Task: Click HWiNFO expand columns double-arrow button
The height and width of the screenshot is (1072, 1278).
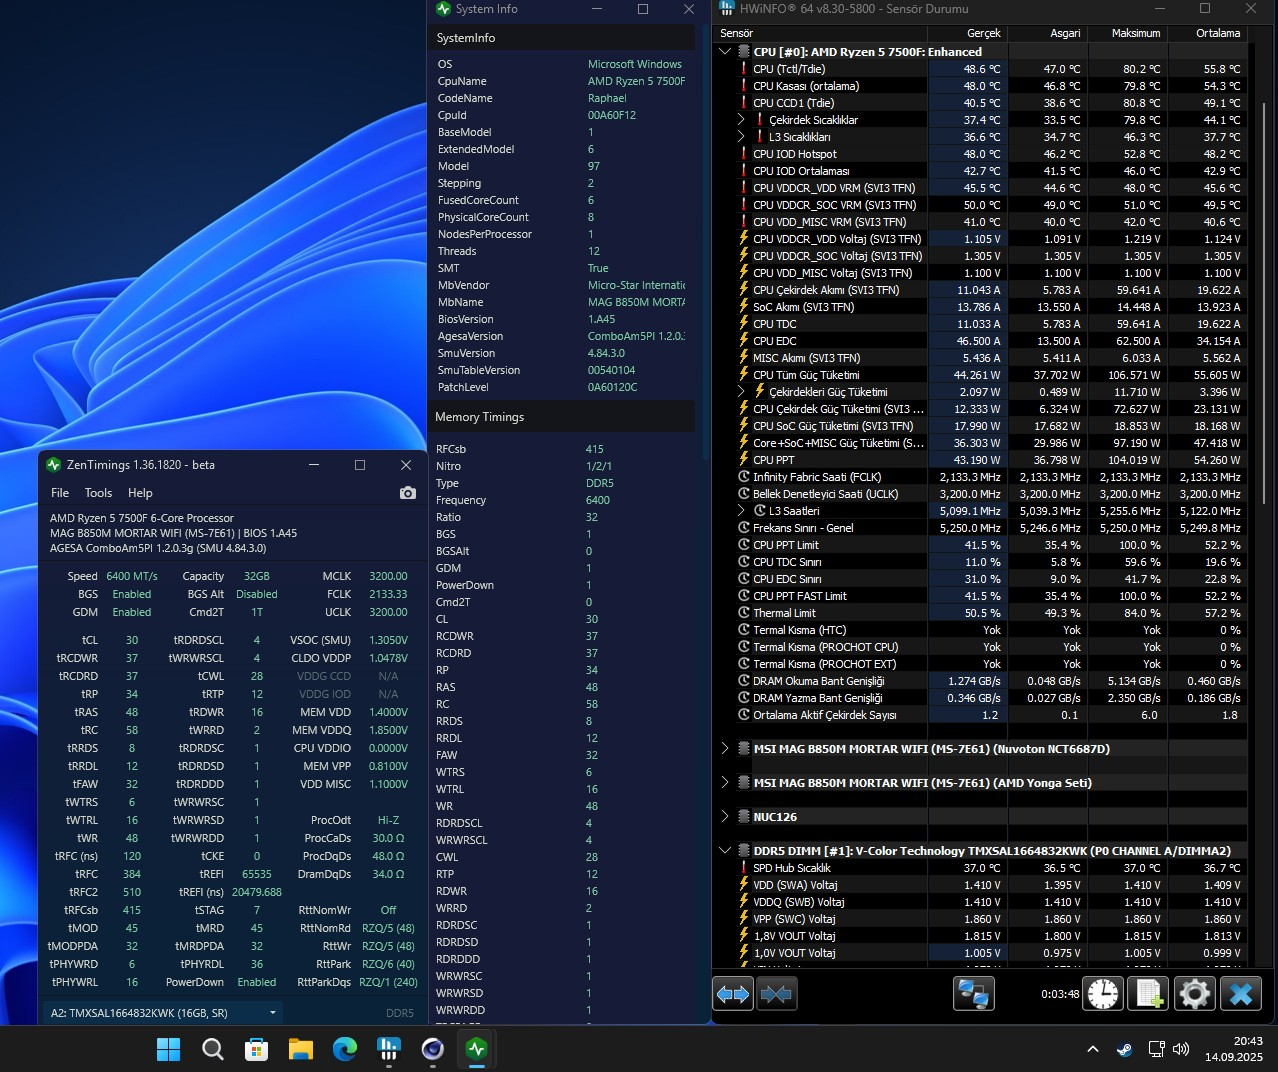Action: [x=733, y=994]
